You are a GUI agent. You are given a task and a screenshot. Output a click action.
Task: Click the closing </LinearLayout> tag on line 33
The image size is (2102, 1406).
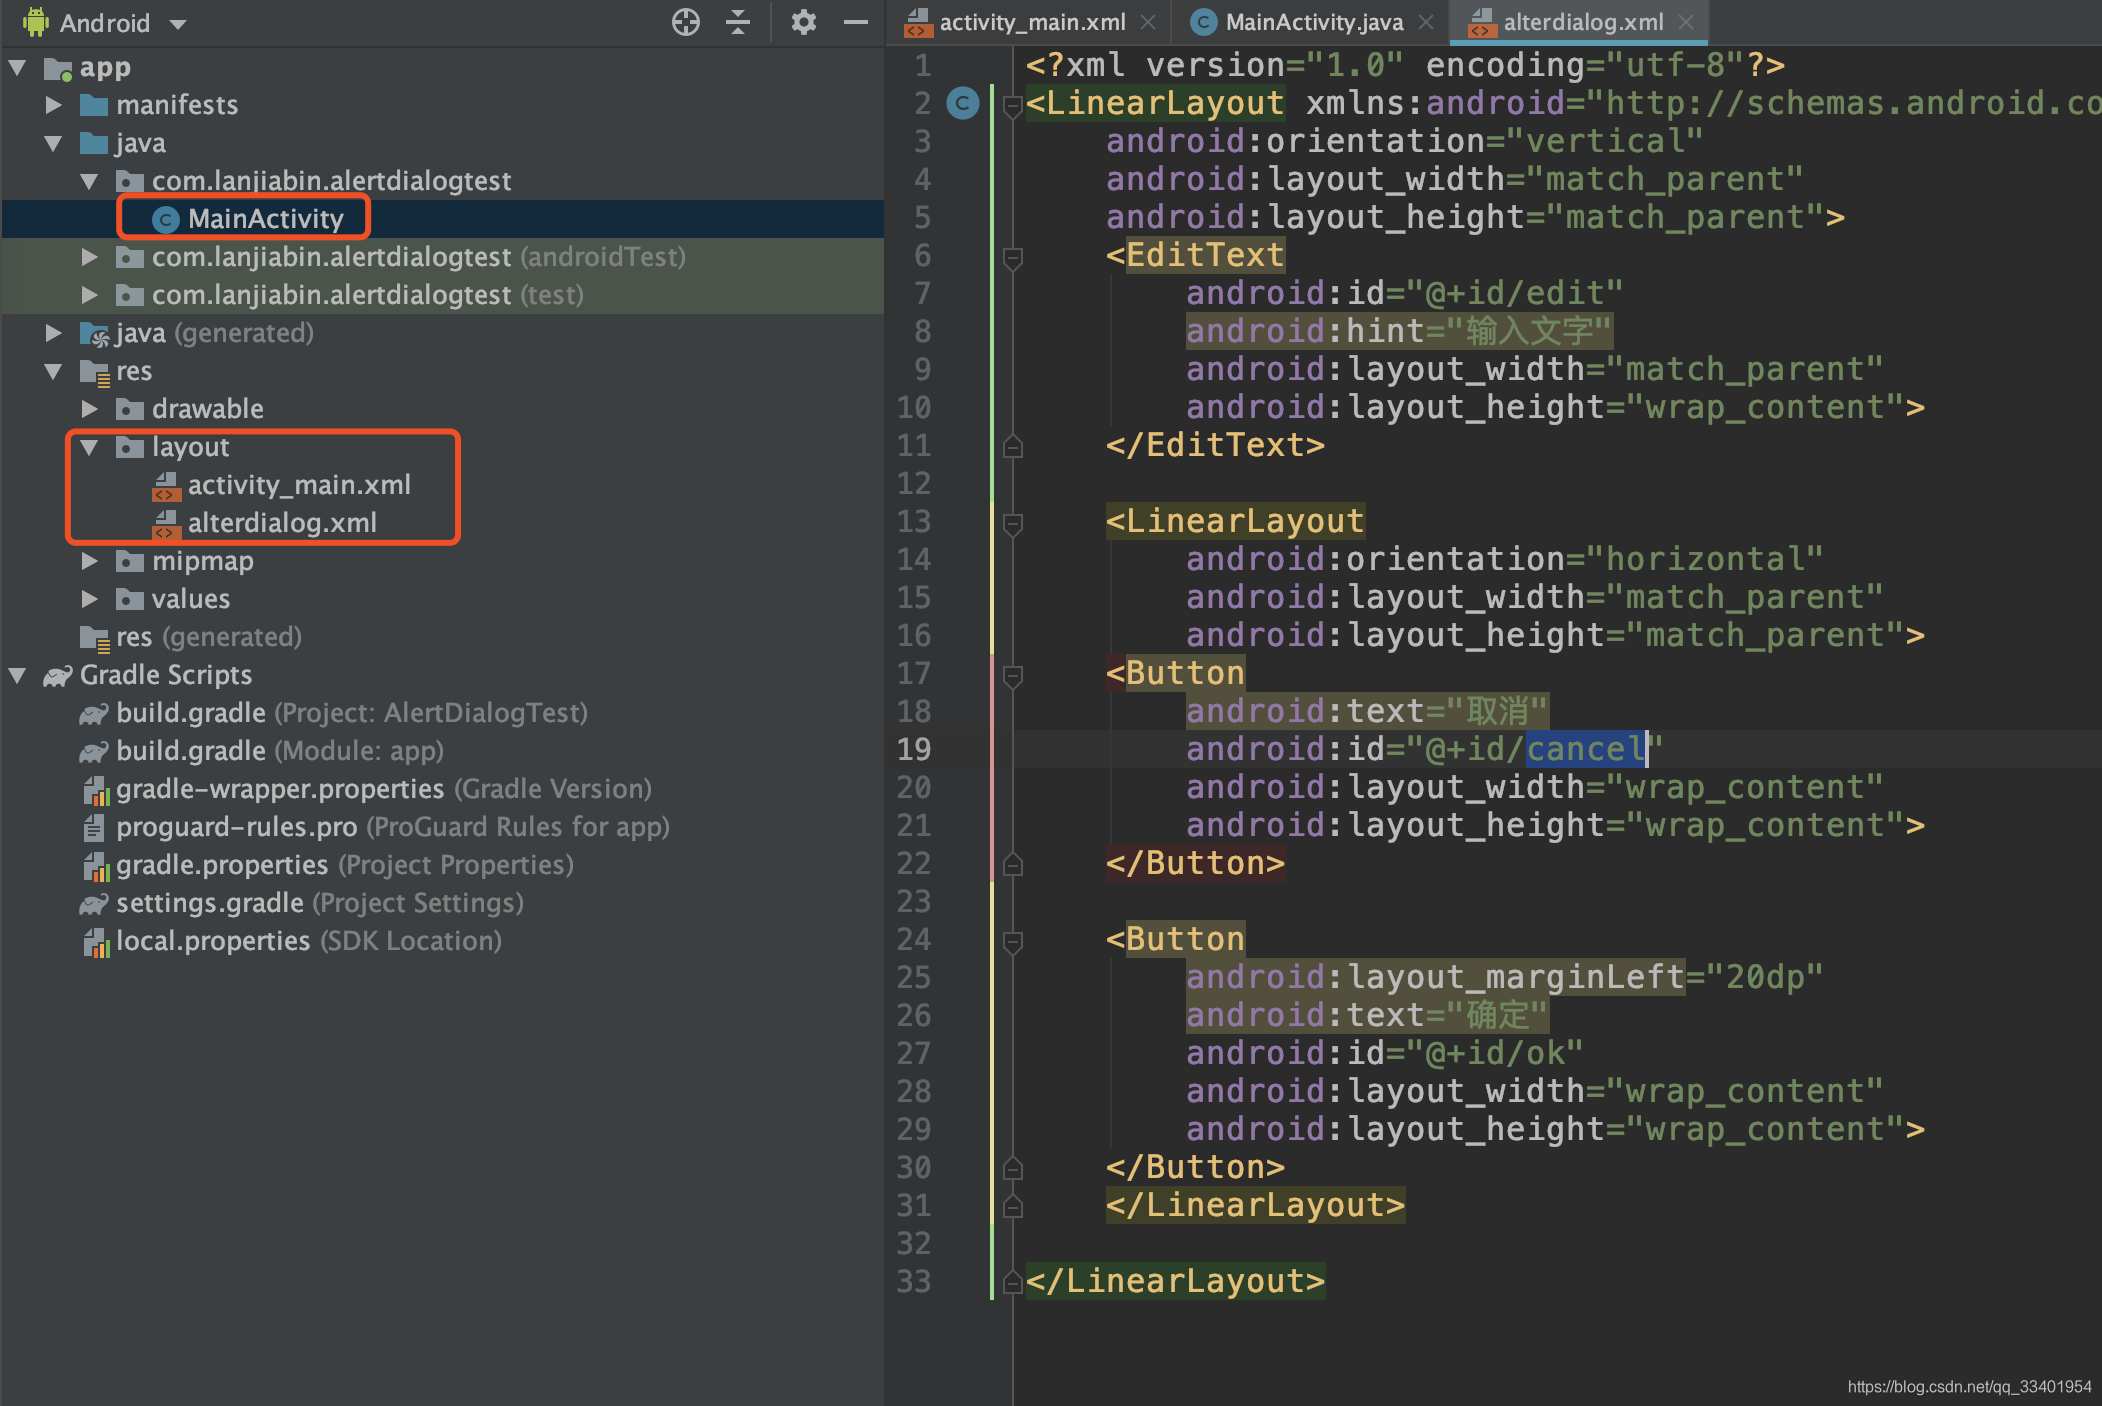pos(1175,1281)
